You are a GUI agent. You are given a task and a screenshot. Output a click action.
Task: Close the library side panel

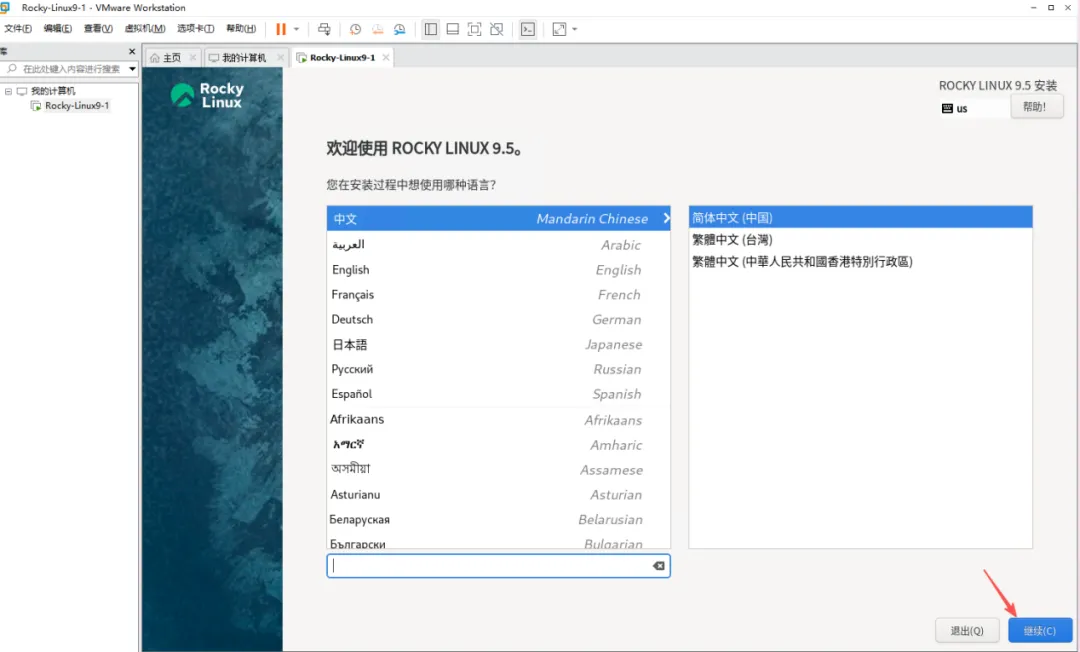(132, 51)
